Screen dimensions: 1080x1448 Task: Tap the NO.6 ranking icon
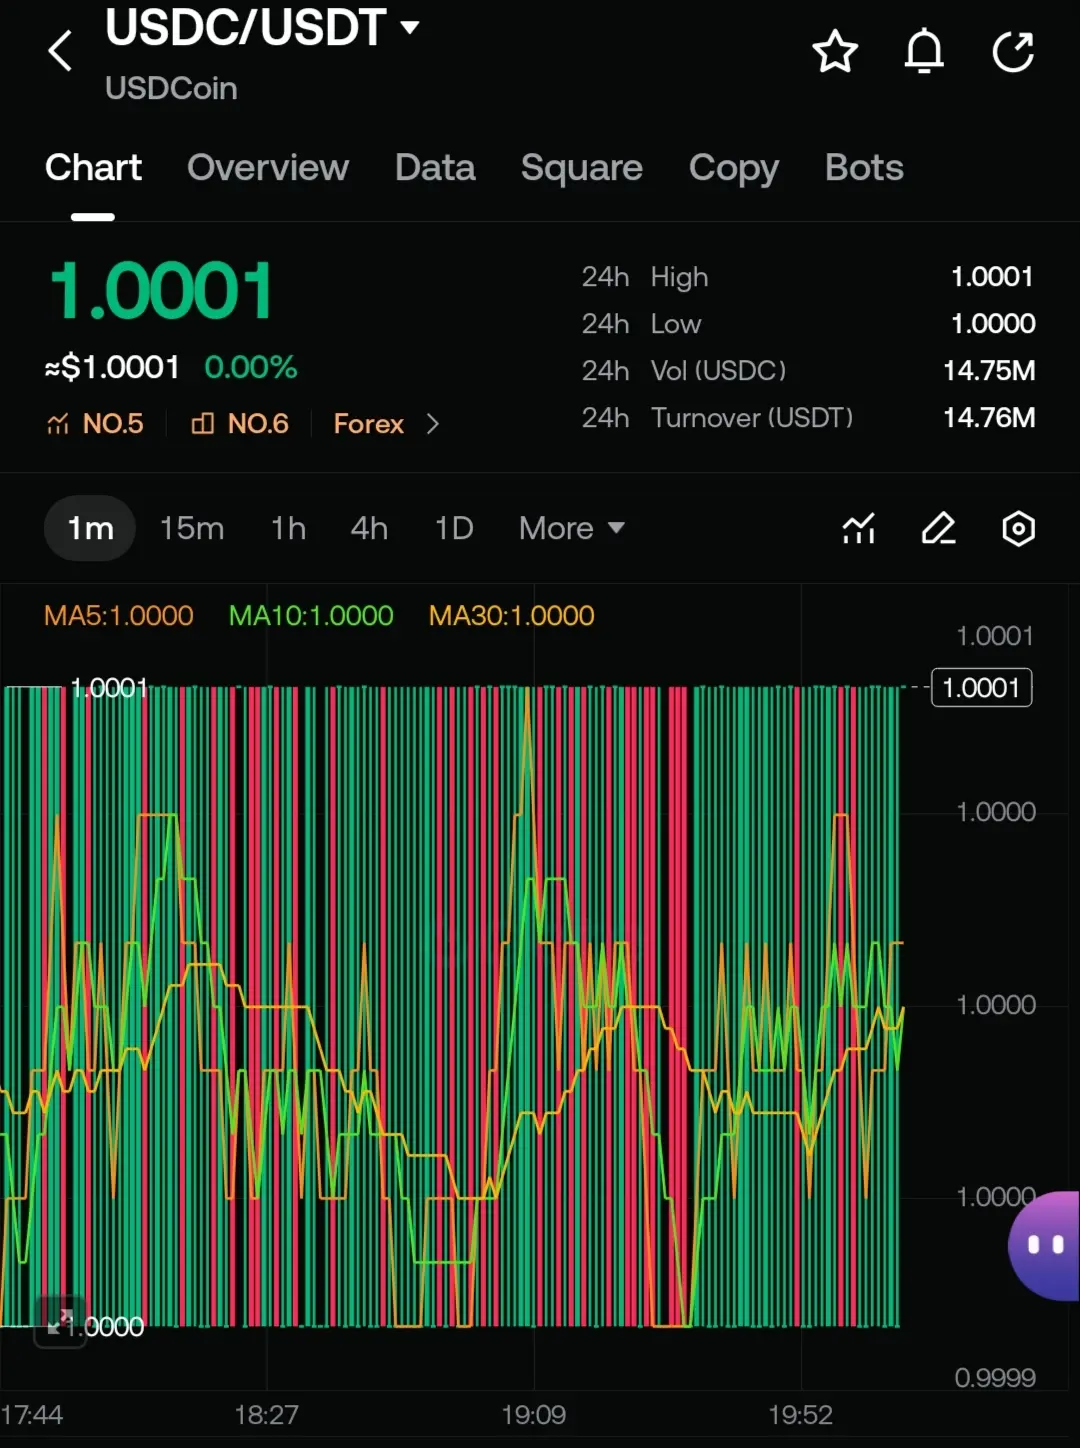click(x=202, y=424)
